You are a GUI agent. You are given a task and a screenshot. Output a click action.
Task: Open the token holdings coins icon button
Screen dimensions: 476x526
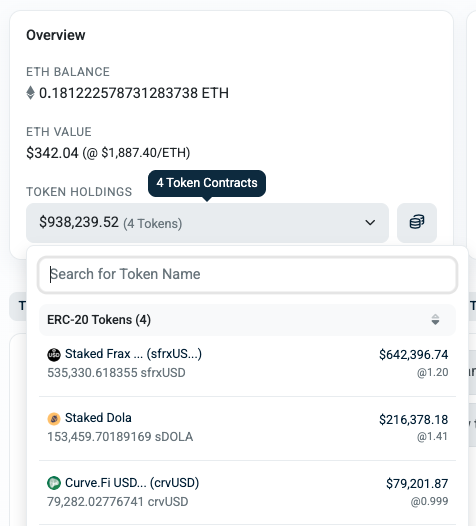tap(417, 223)
